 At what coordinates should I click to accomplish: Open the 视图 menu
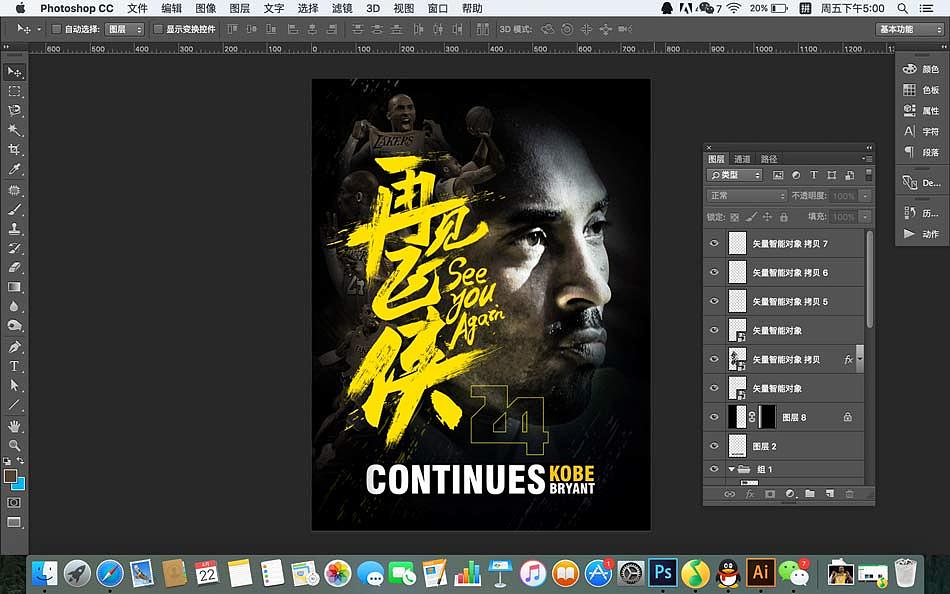tap(404, 8)
